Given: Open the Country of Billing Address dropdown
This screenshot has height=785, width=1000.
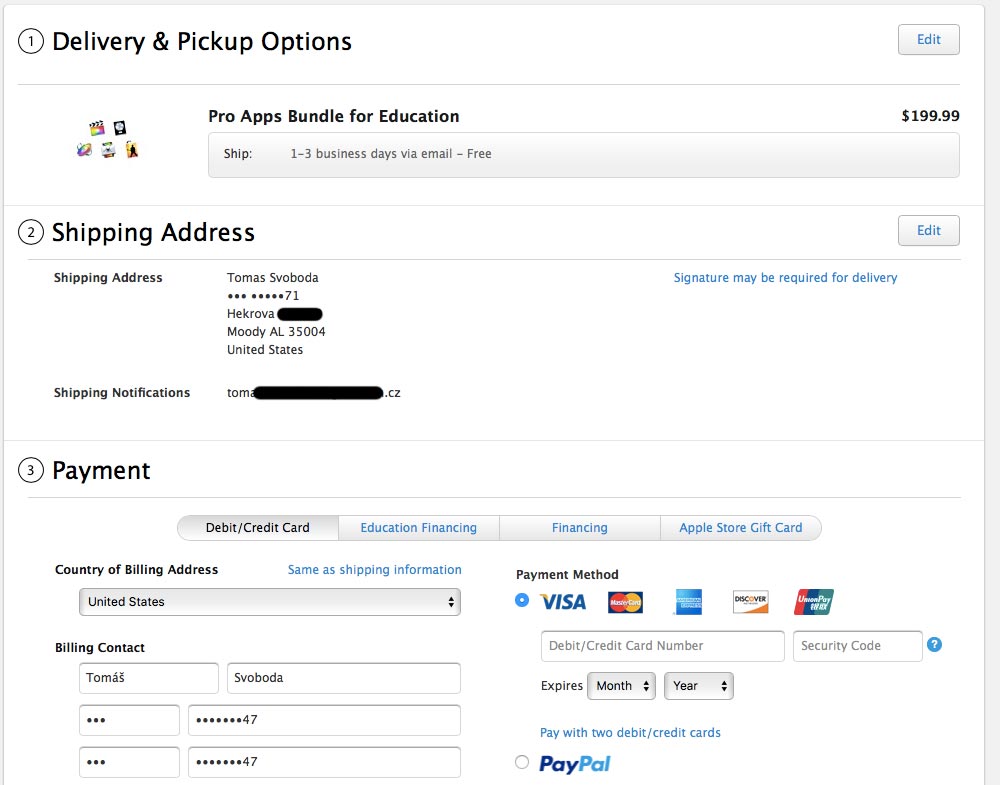Looking at the screenshot, I should tap(270, 602).
